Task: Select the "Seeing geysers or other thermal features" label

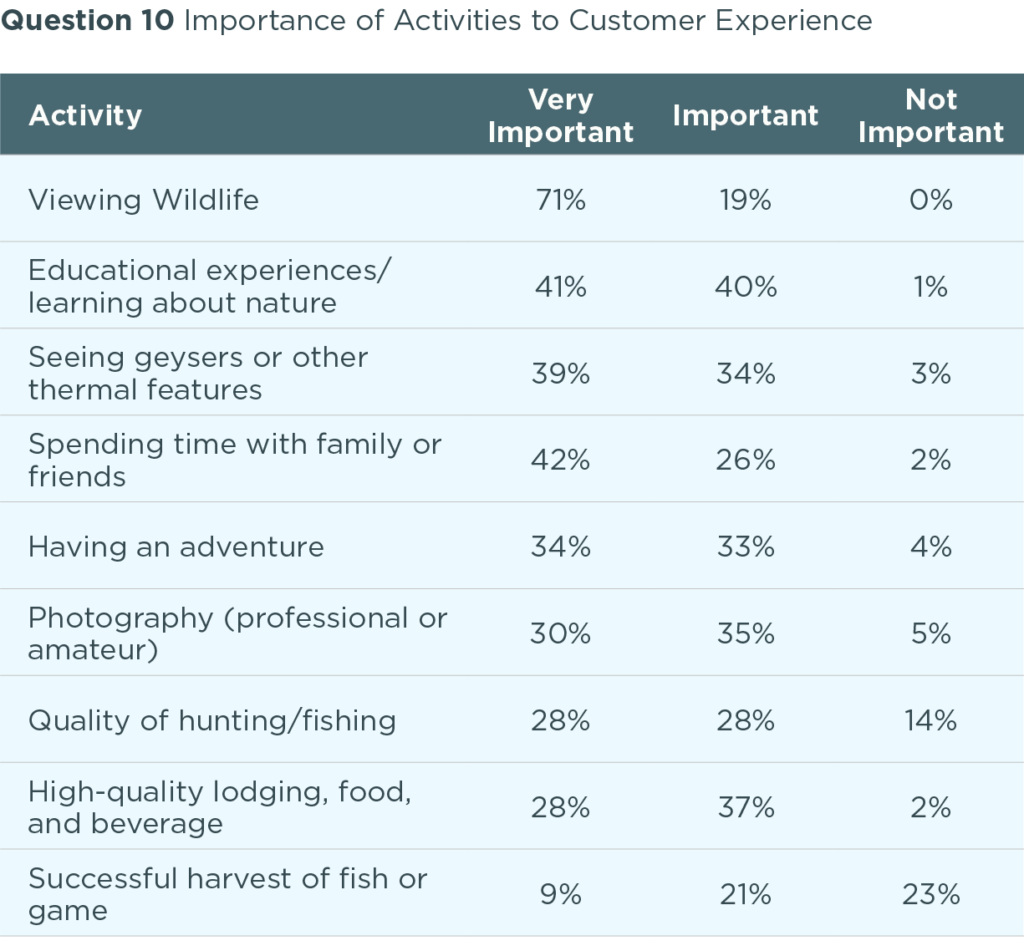Action: [197, 373]
